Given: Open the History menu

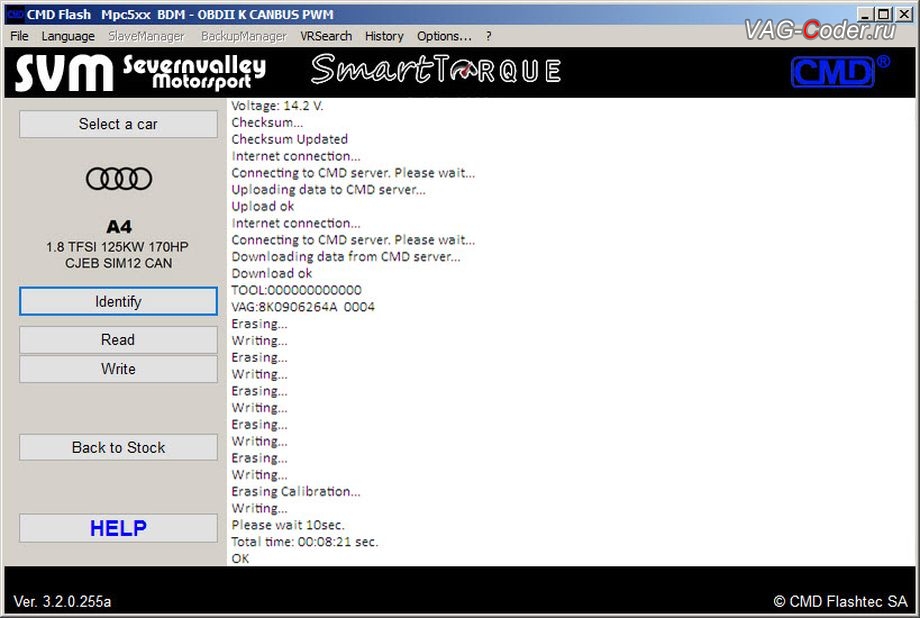Looking at the screenshot, I should (x=384, y=36).
